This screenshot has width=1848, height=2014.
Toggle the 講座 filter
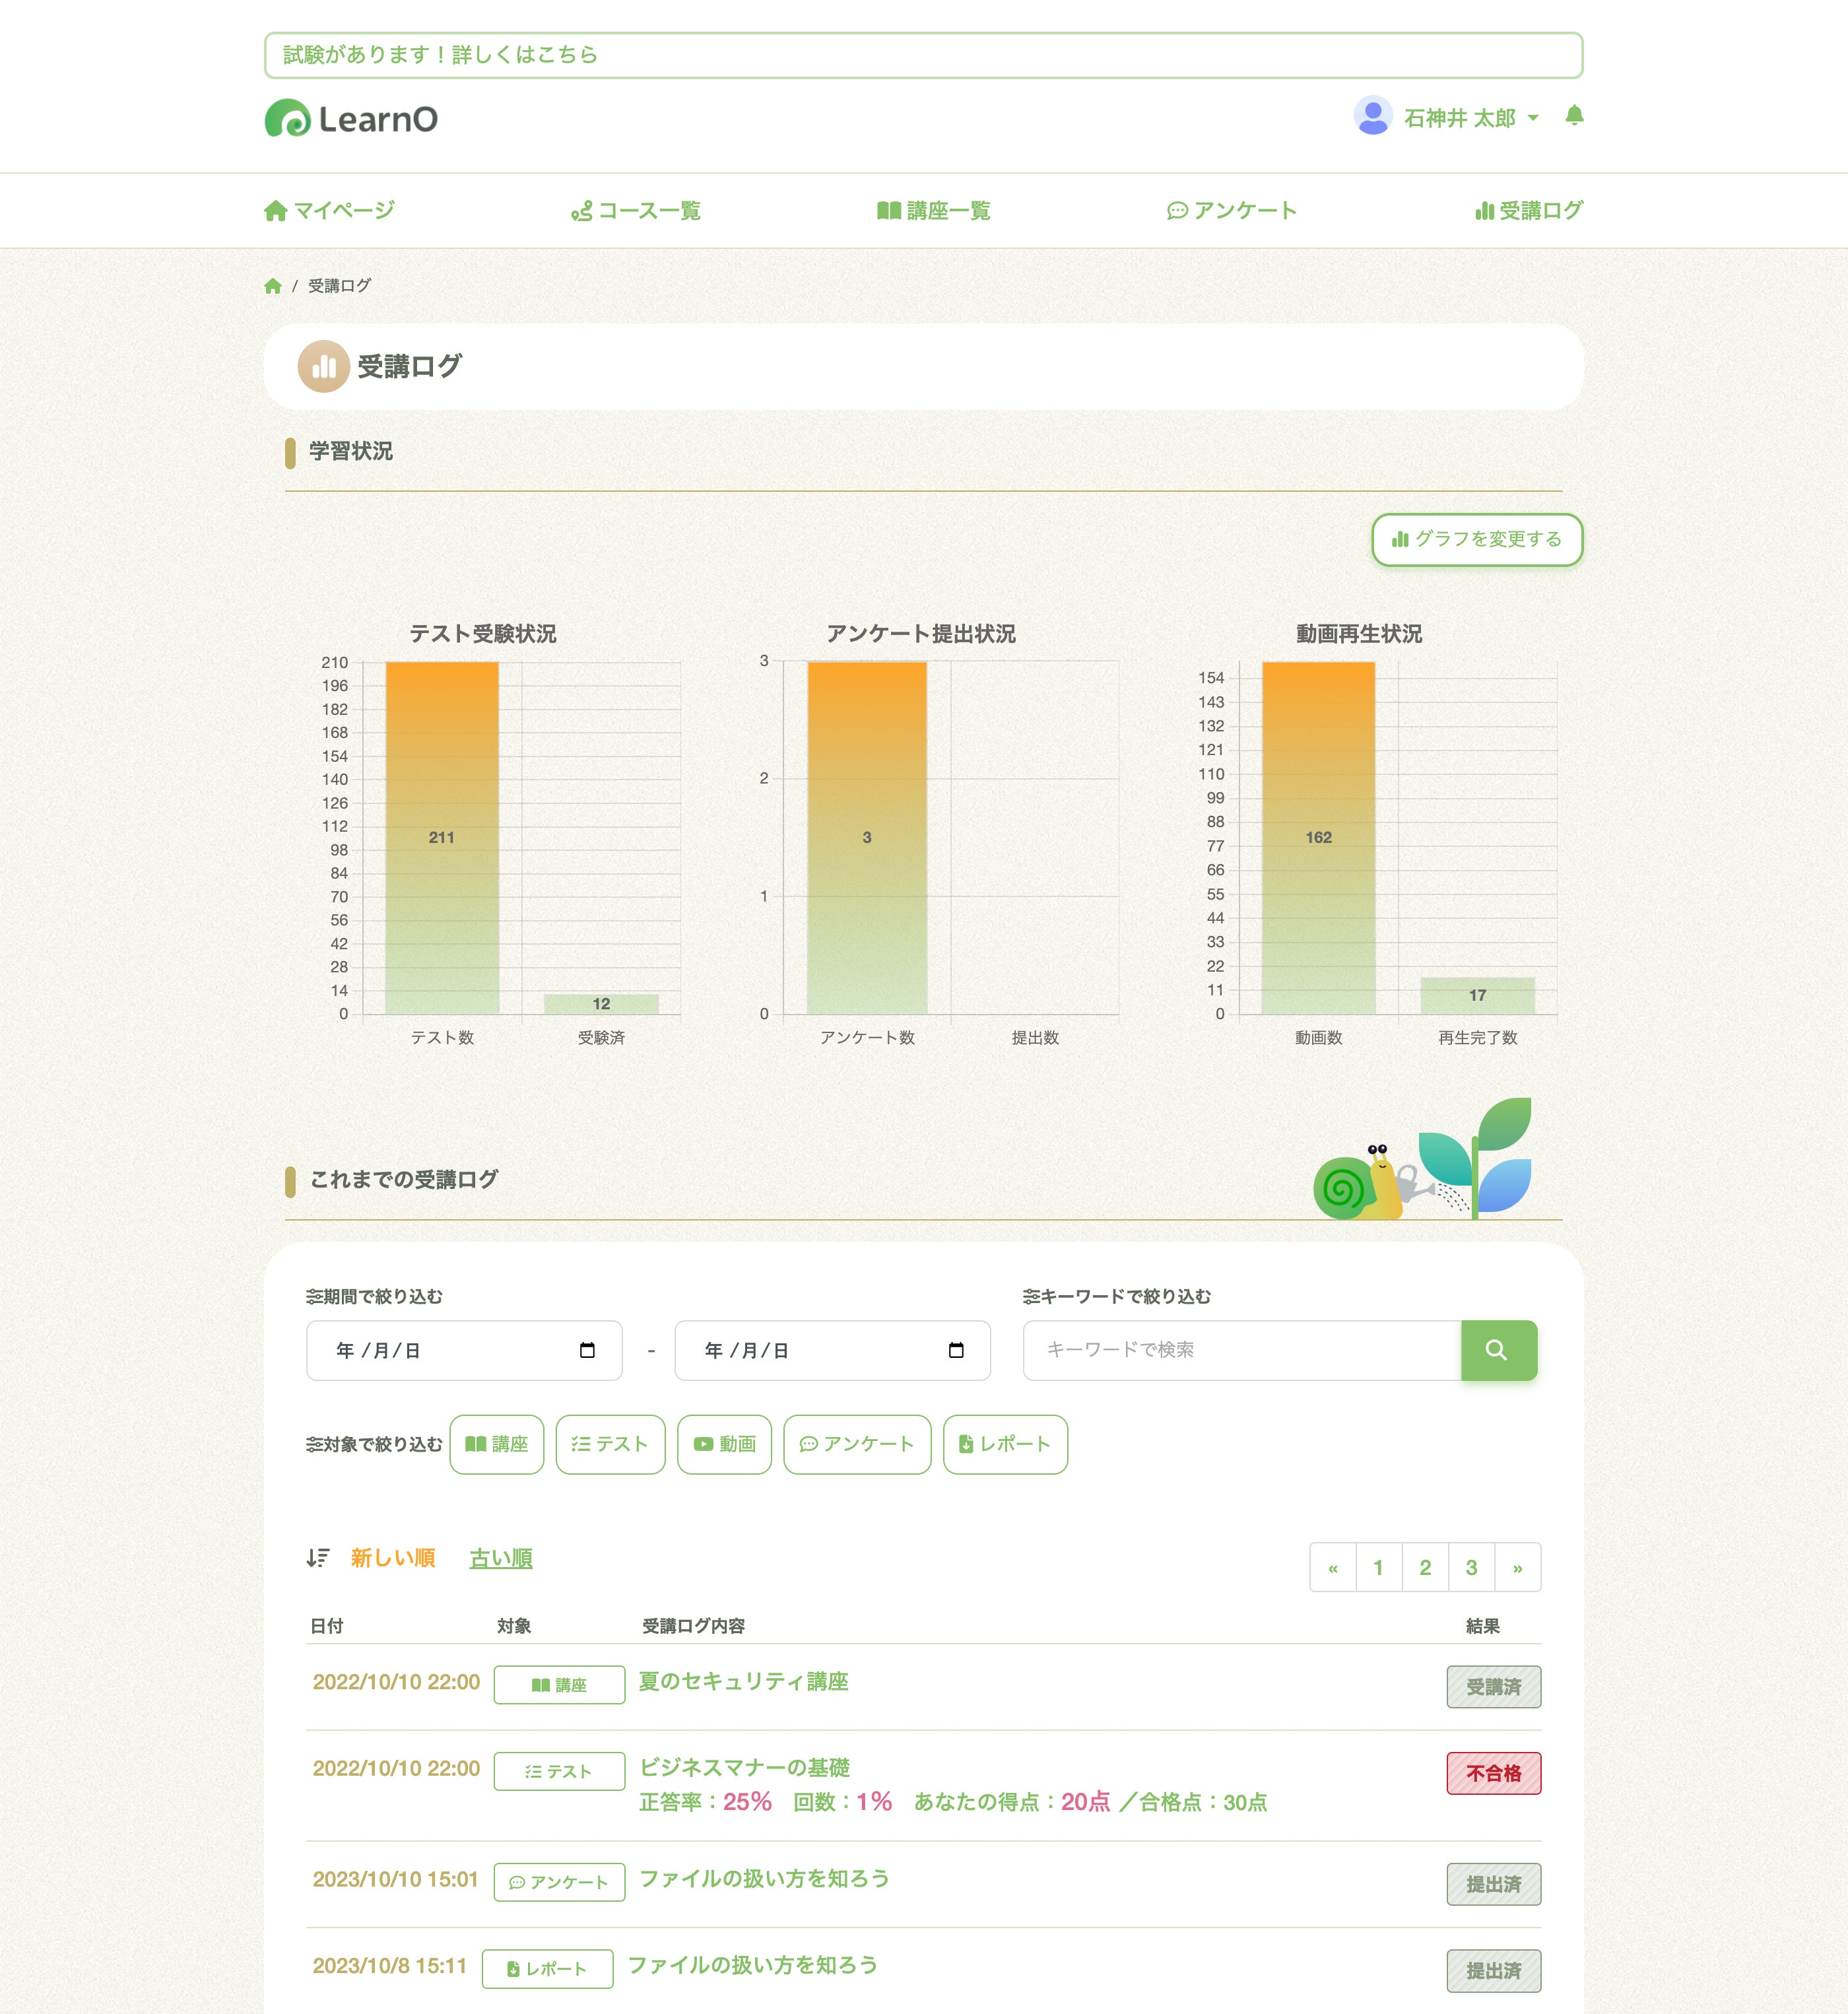(497, 1444)
